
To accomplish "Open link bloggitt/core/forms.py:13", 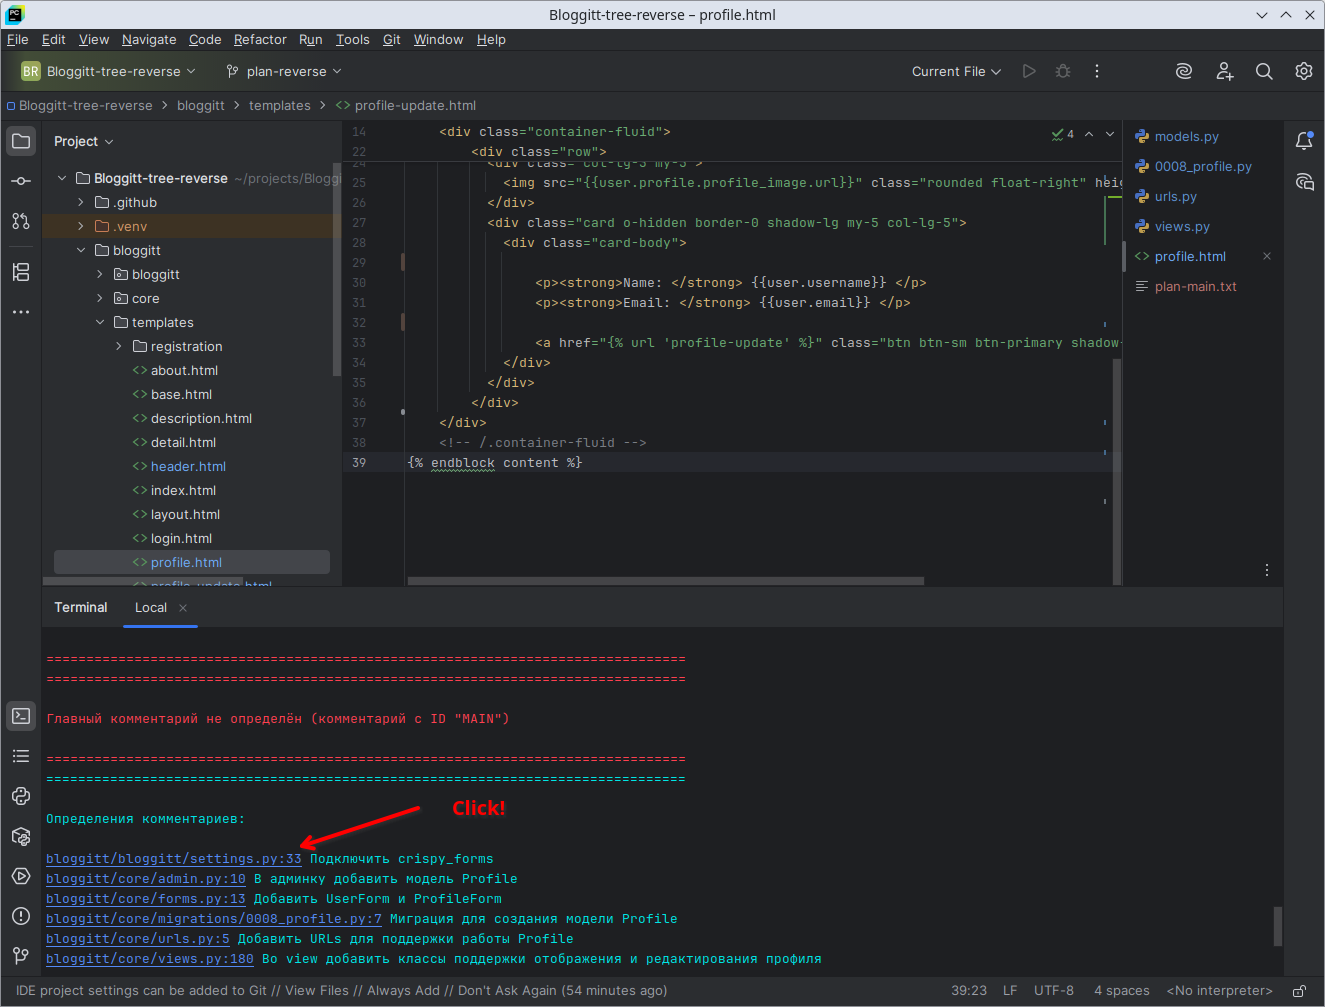I will 145,899.
